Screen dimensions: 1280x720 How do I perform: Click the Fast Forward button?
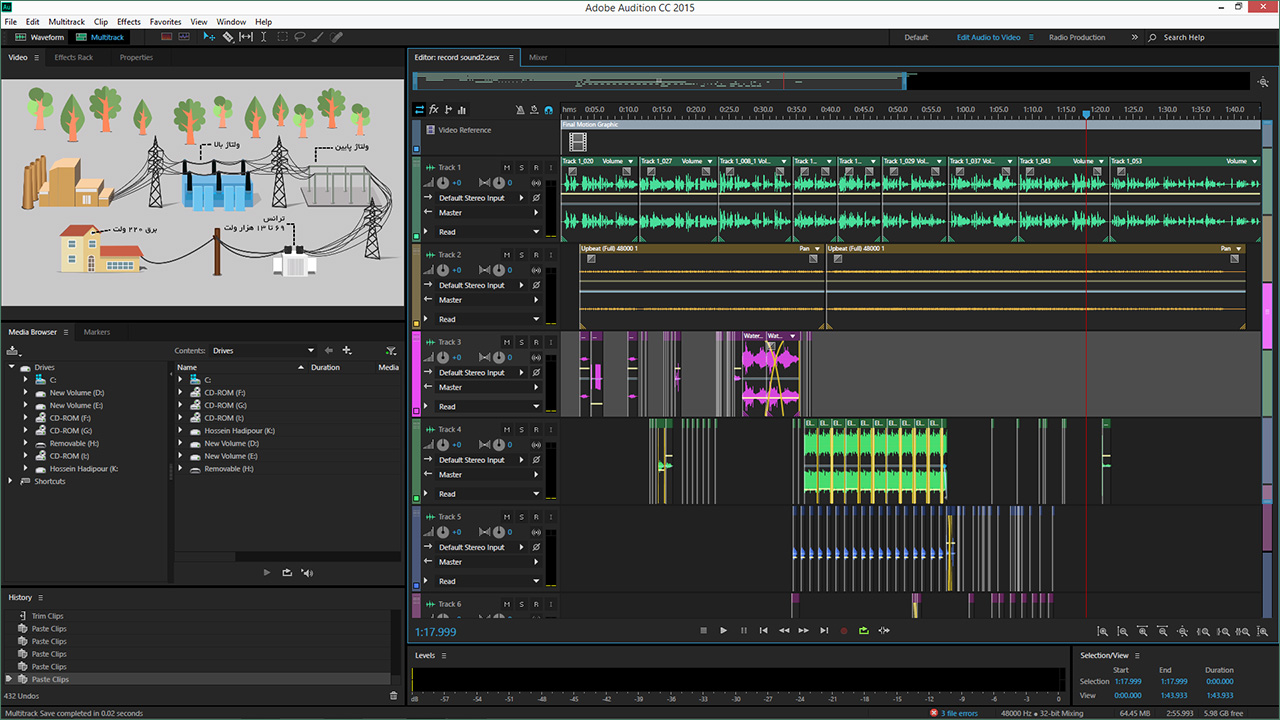(803, 631)
